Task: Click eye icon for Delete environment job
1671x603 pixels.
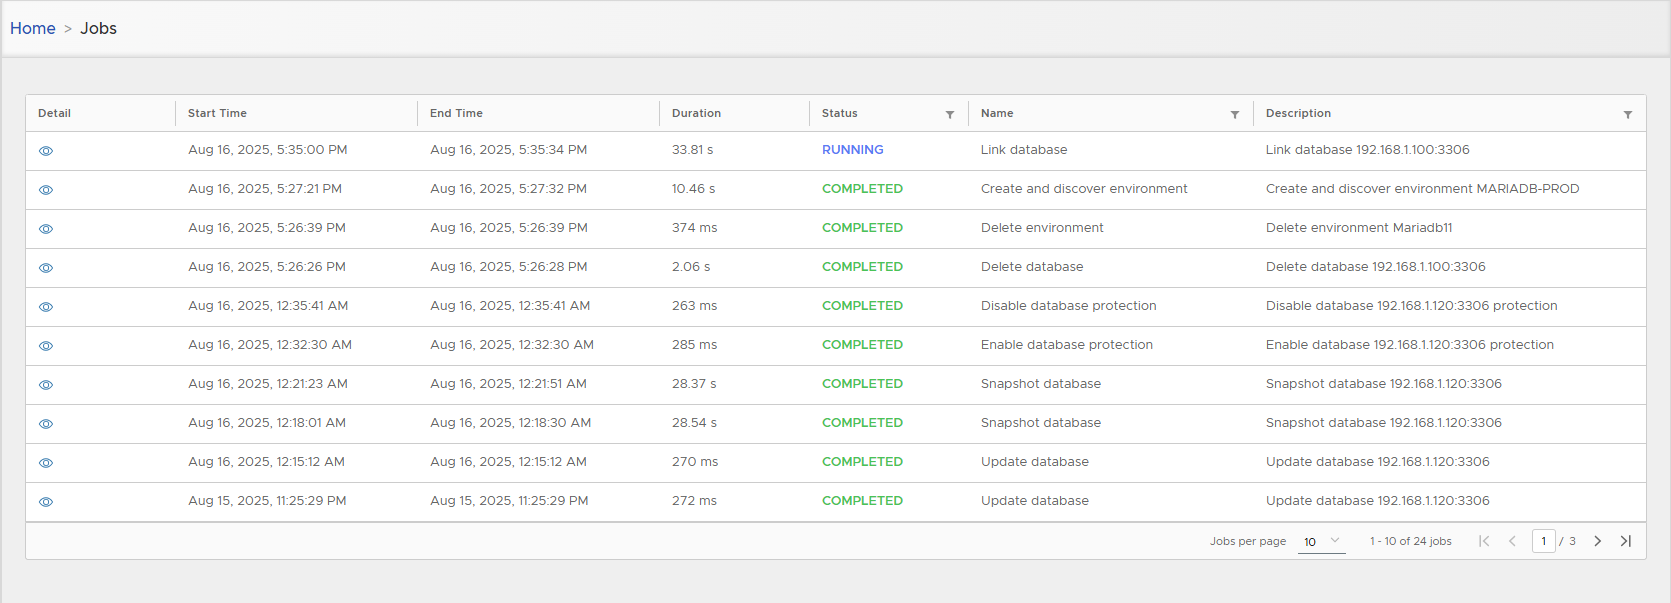Action: (46, 229)
